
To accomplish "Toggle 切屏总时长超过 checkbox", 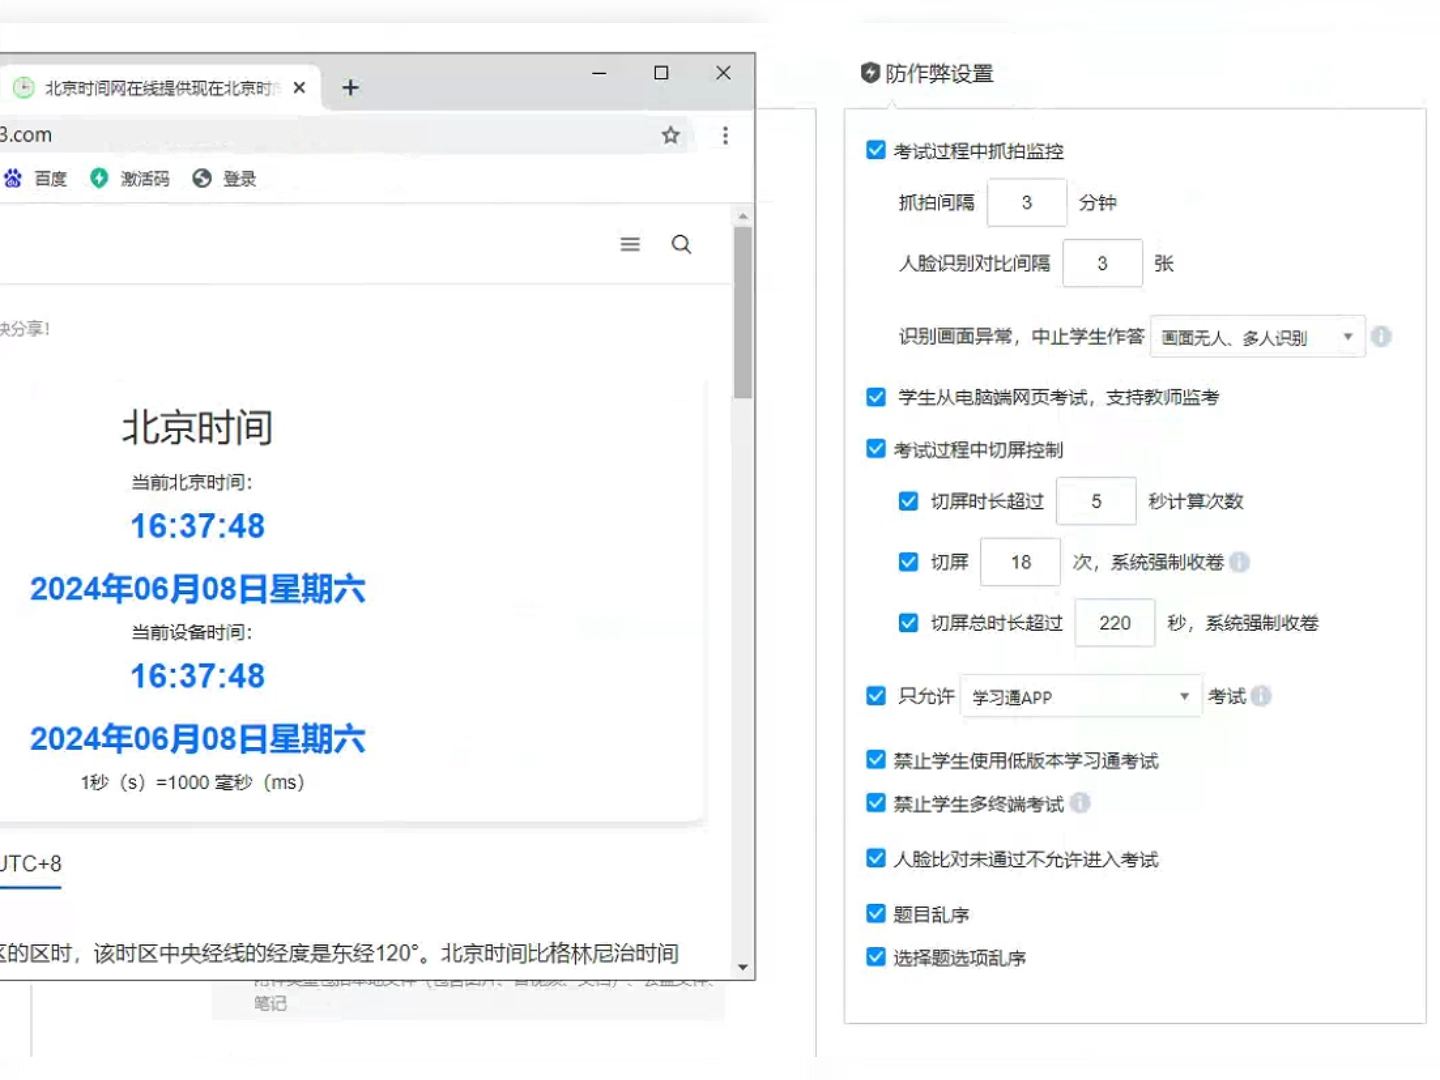I will pyautogui.click(x=908, y=623).
